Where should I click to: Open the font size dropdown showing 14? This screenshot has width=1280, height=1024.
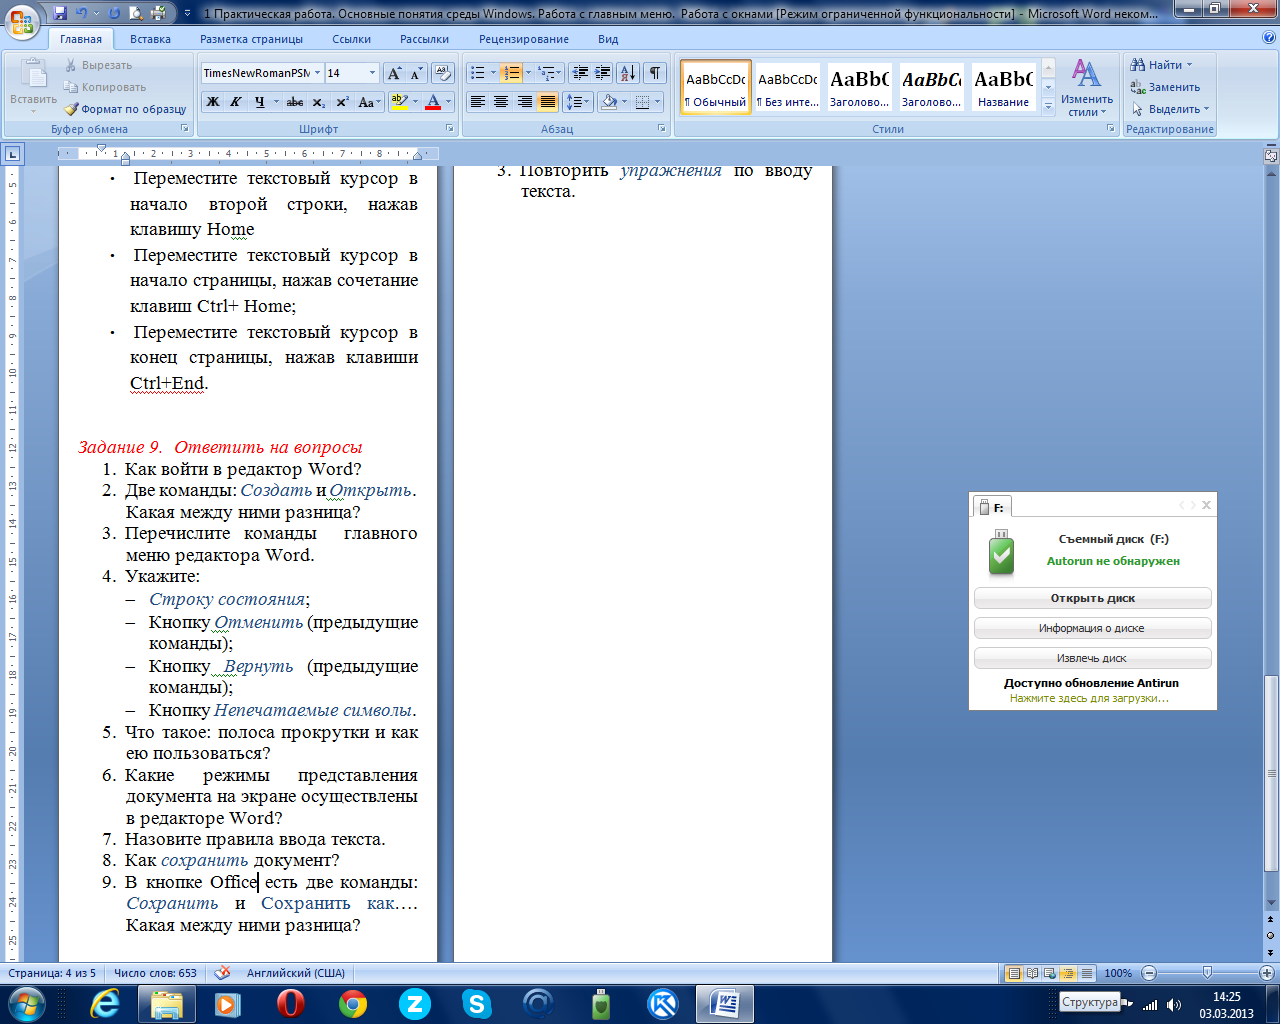point(373,73)
